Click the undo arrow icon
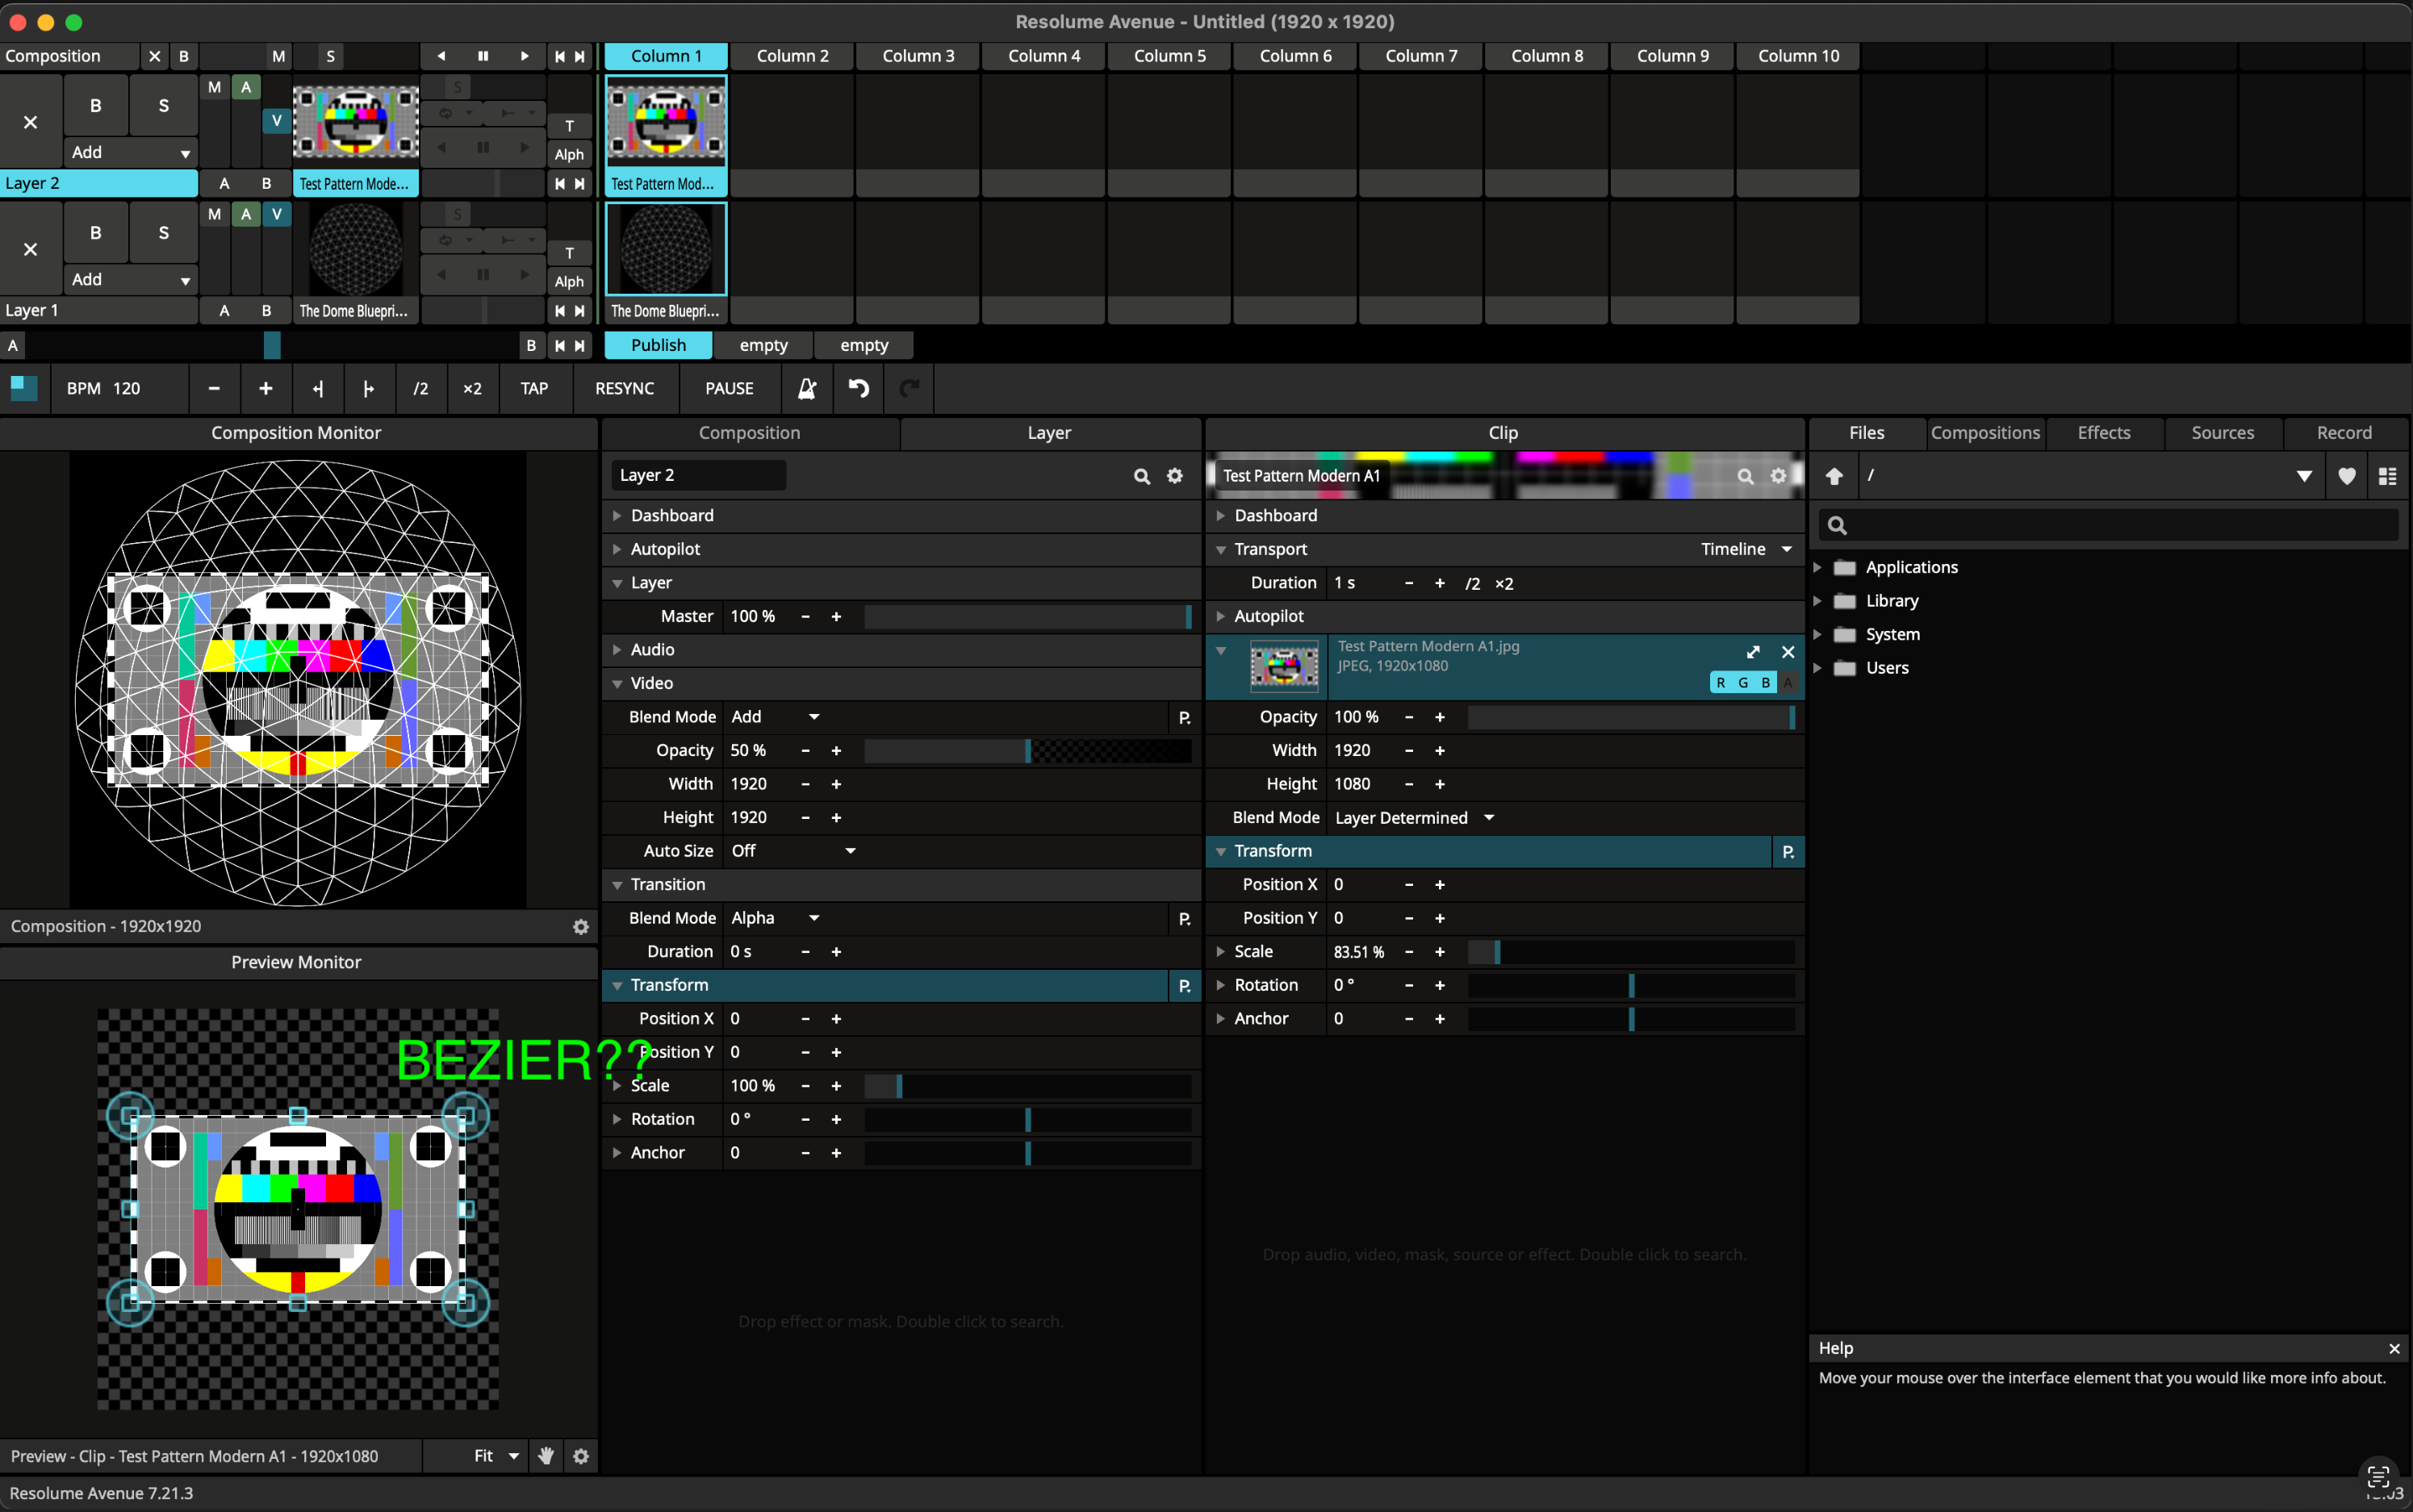The height and width of the screenshot is (1512, 2413). [859, 389]
